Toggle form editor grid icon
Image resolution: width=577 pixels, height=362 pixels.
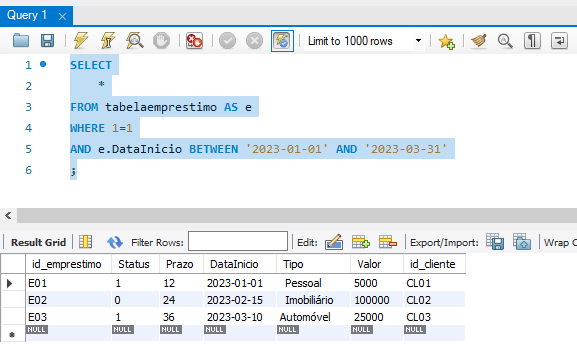(85, 242)
